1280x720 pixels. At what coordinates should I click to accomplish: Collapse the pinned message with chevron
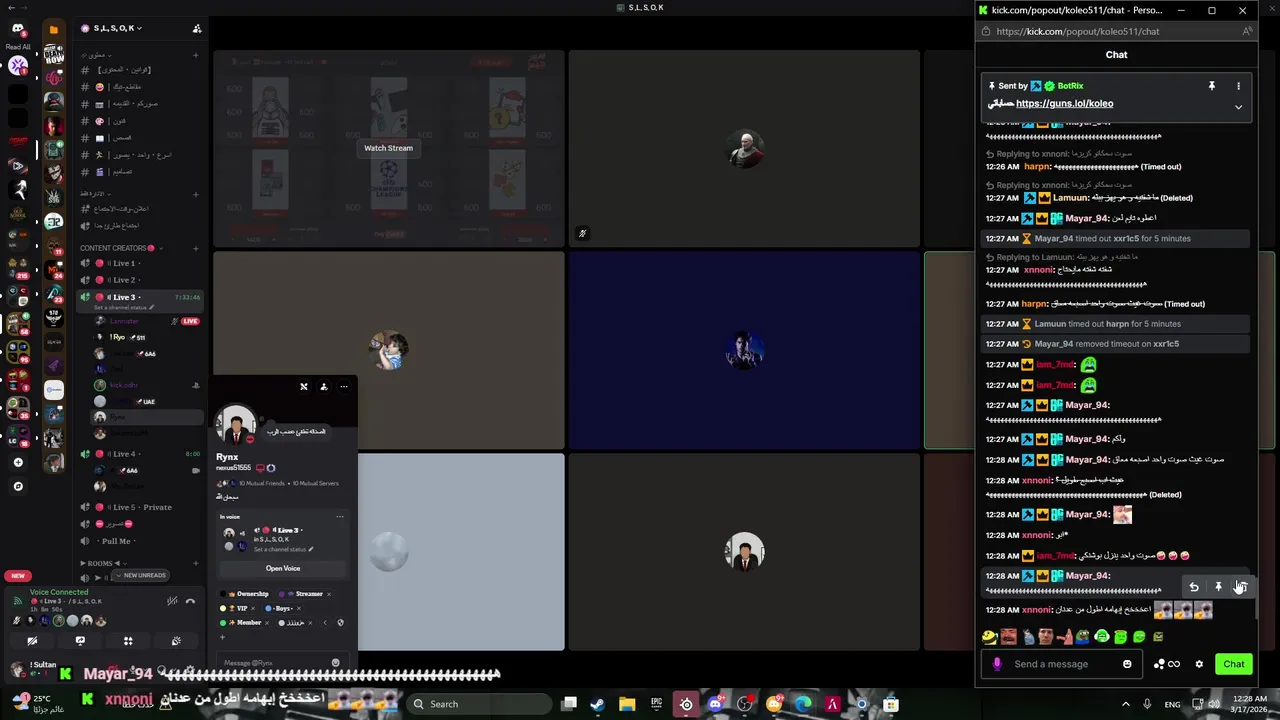(1238, 107)
